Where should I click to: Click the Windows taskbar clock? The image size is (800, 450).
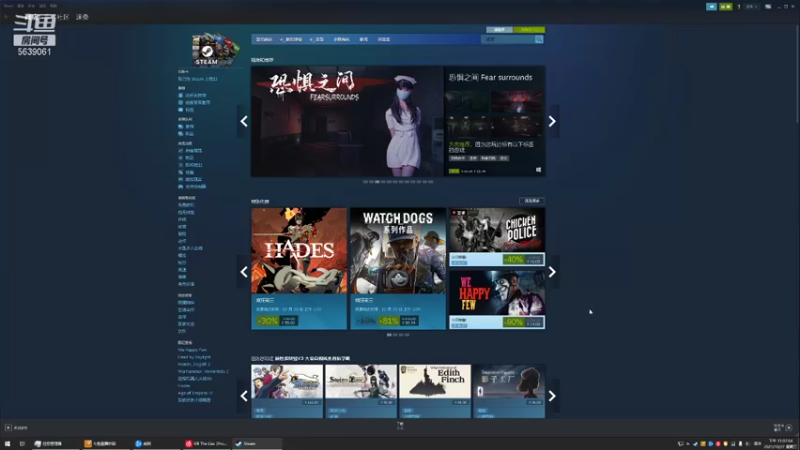point(781,444)
